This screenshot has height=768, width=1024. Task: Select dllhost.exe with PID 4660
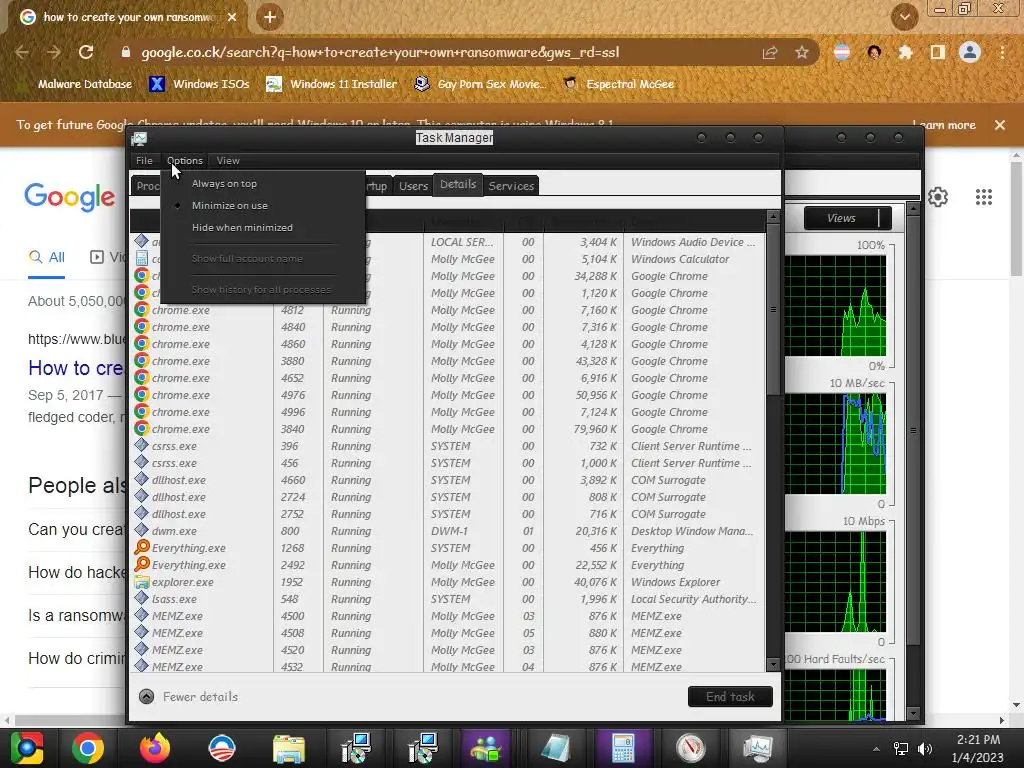[448, 480]
